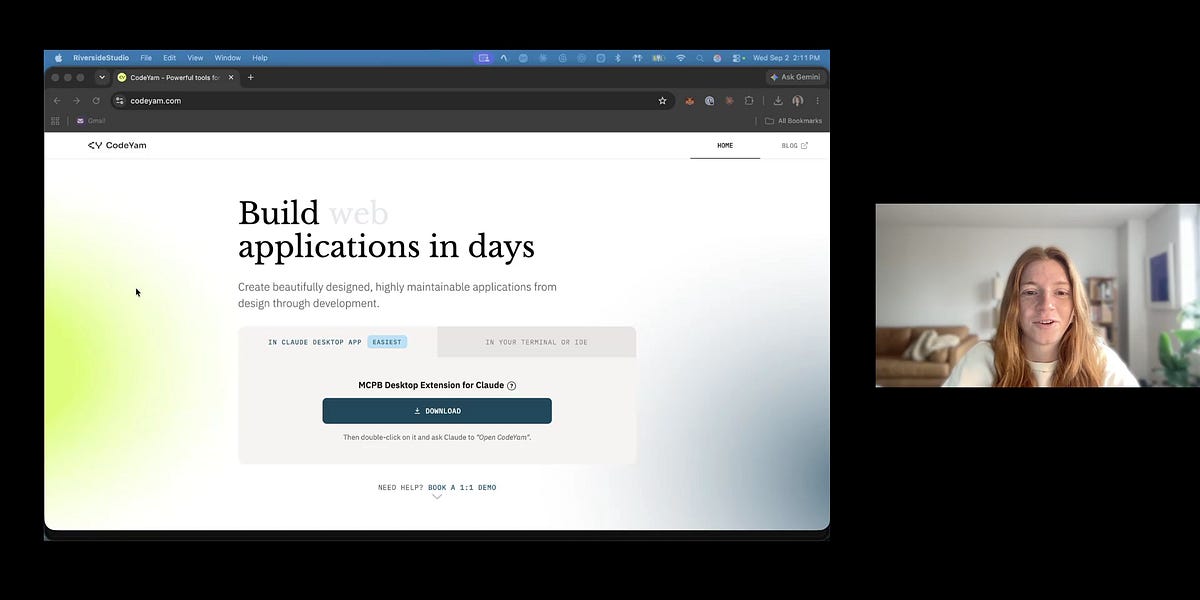Click the date and time display
Image resolution: width=1200 pixels, height=600 pixels.
click(786, 58)
